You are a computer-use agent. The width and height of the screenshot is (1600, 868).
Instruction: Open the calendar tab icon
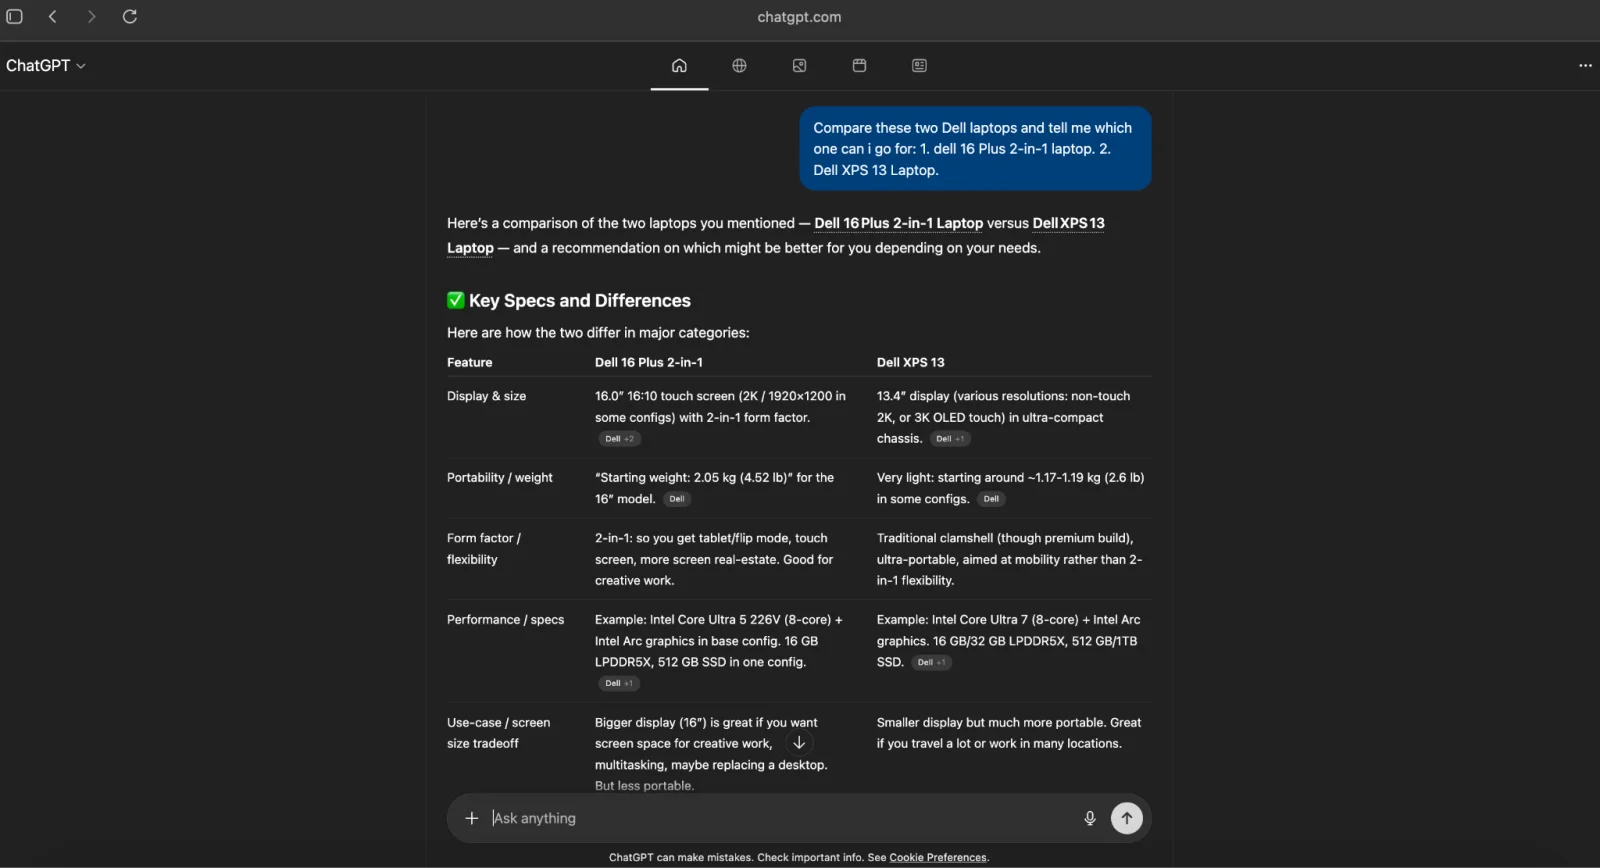coord(859,65)
